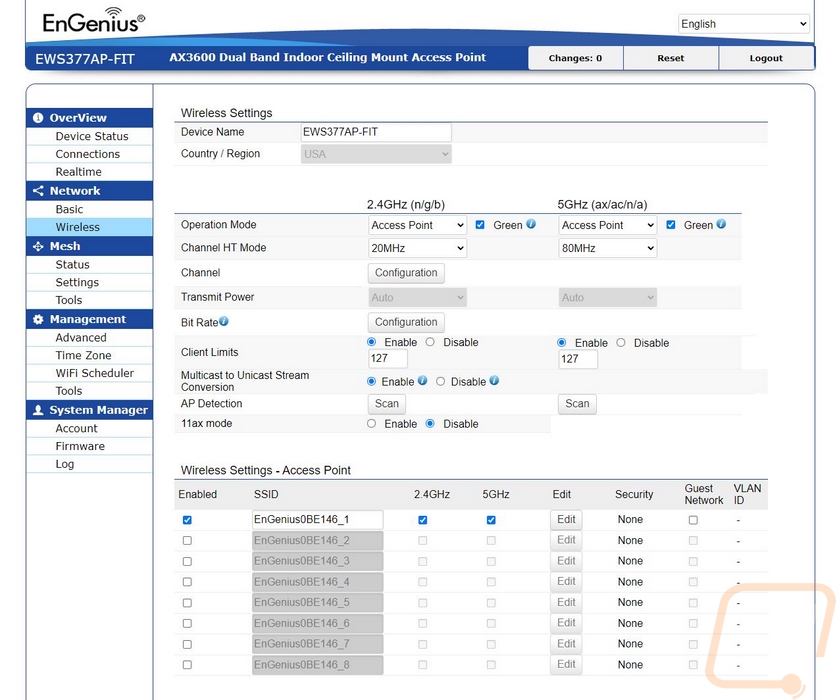Click the Bit Rate info icon
837x700 pixels.
[224, 321]
